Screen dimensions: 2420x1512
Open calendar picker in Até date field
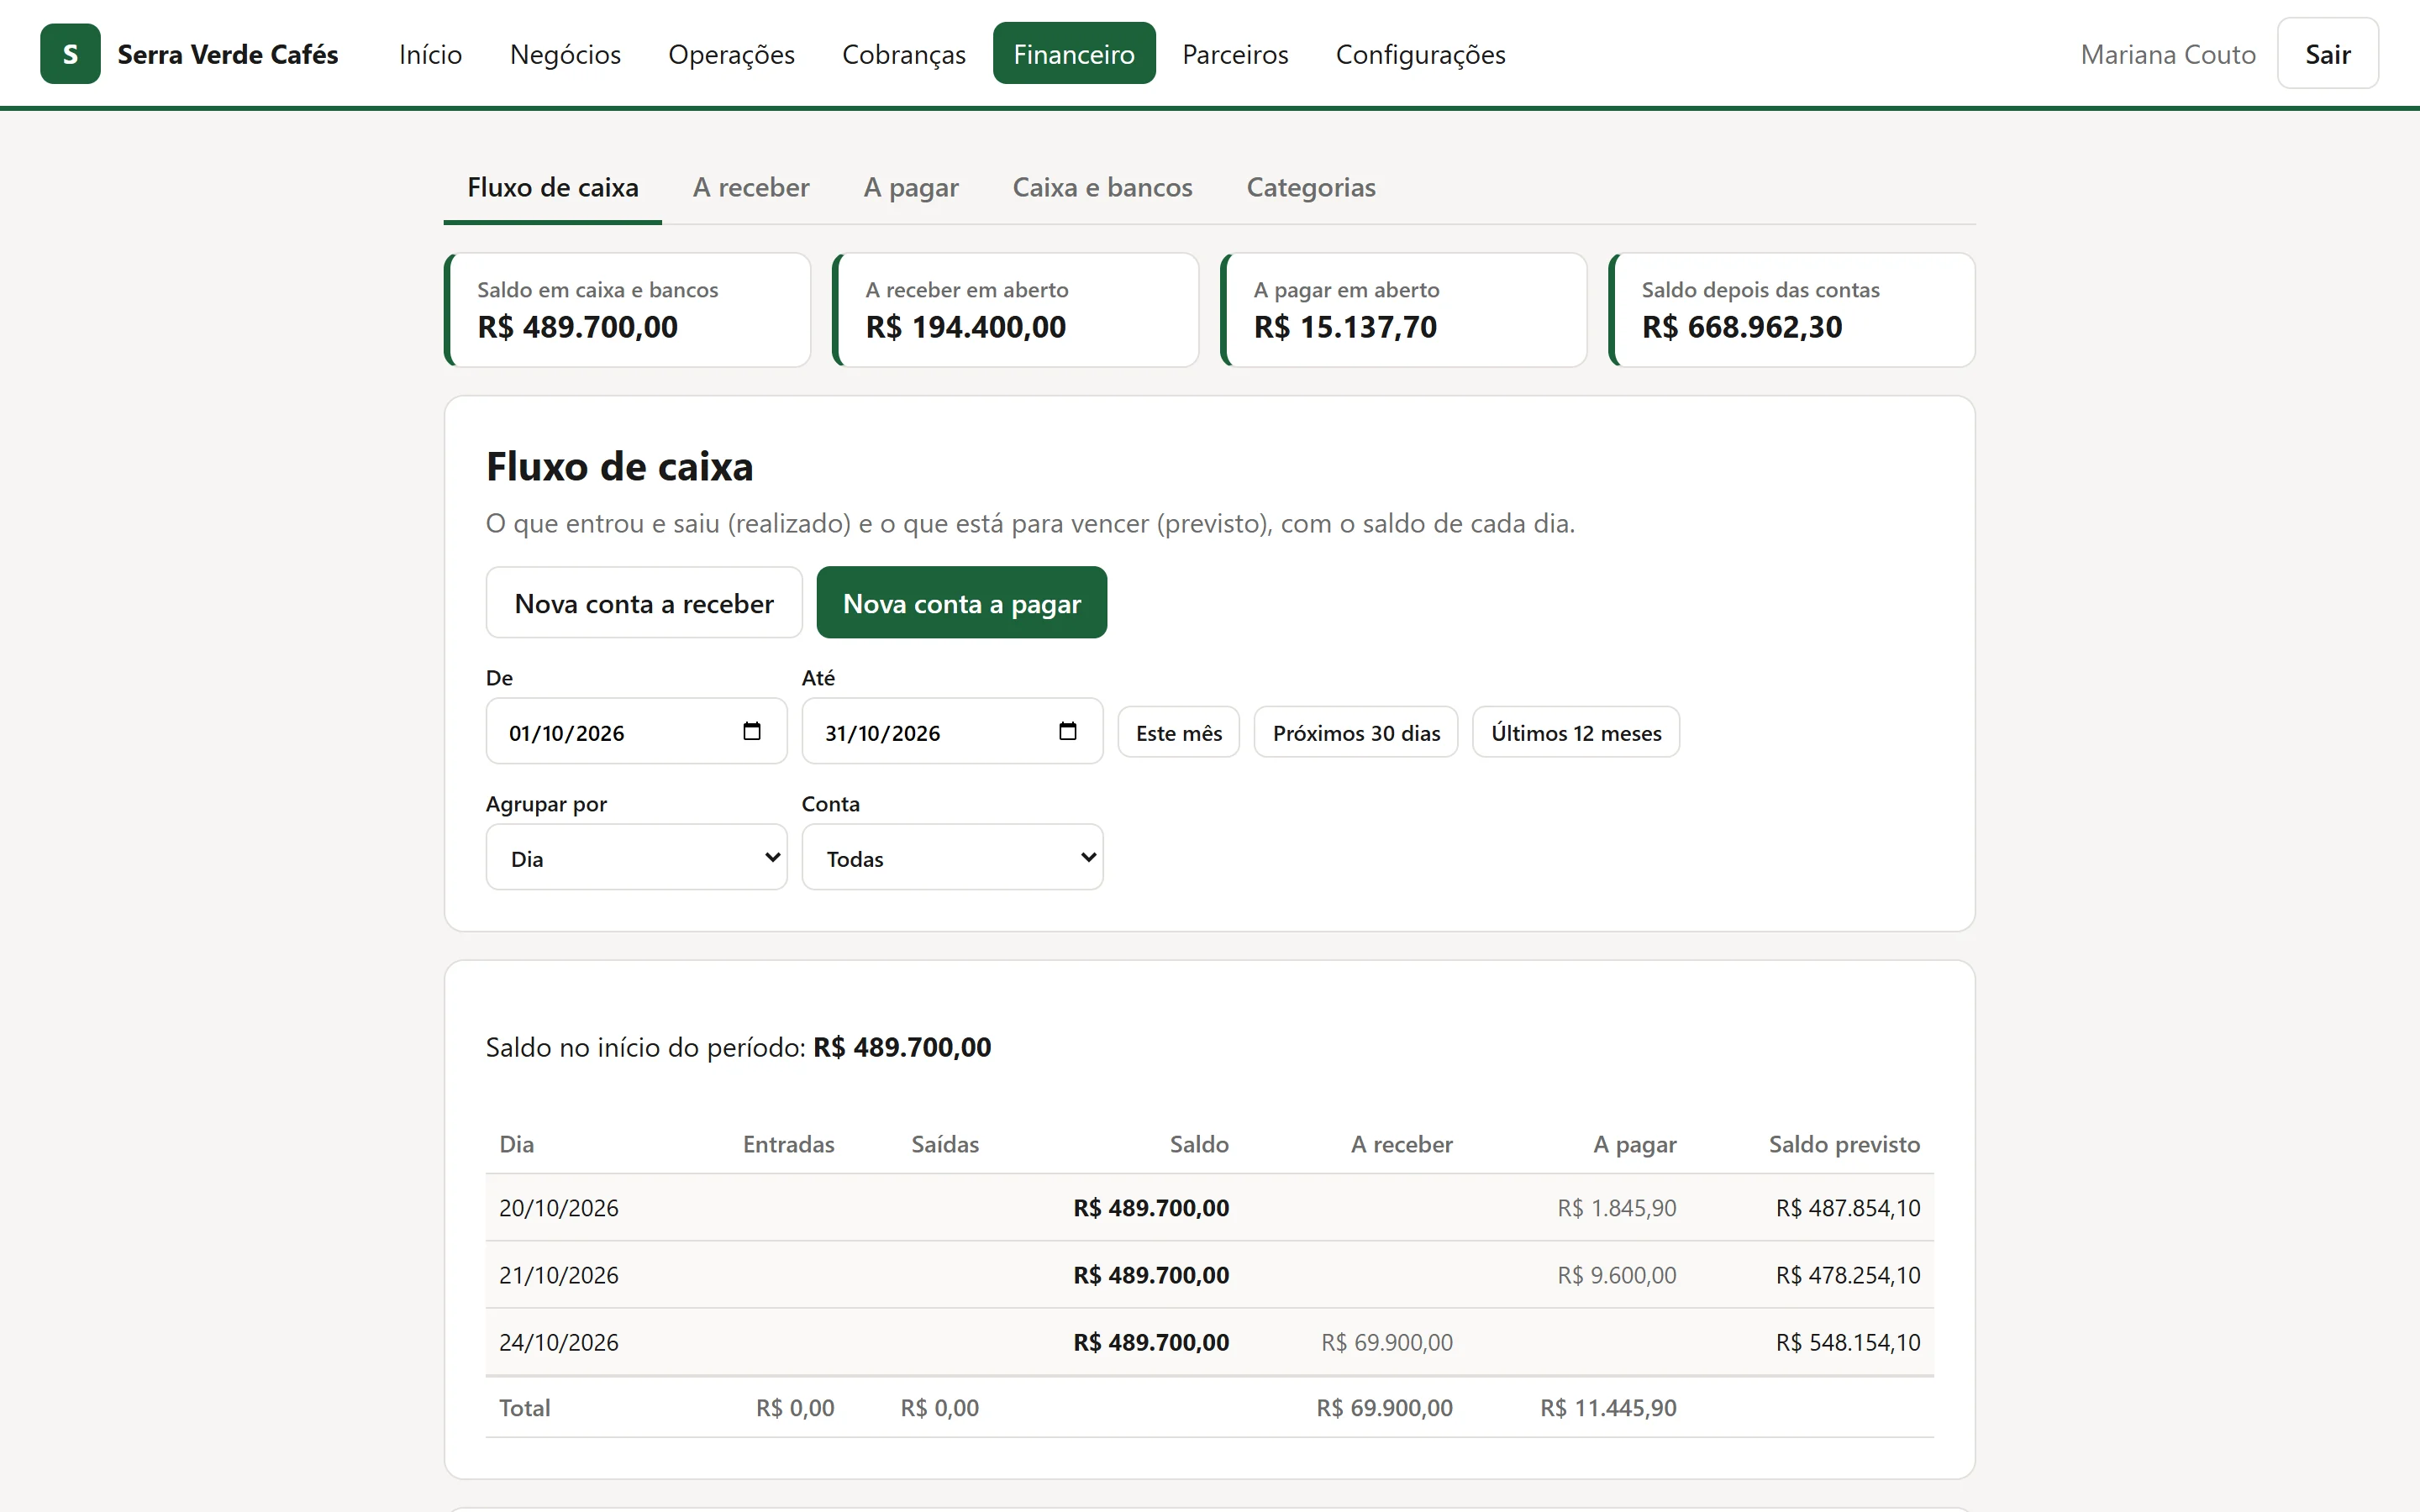1068,731
